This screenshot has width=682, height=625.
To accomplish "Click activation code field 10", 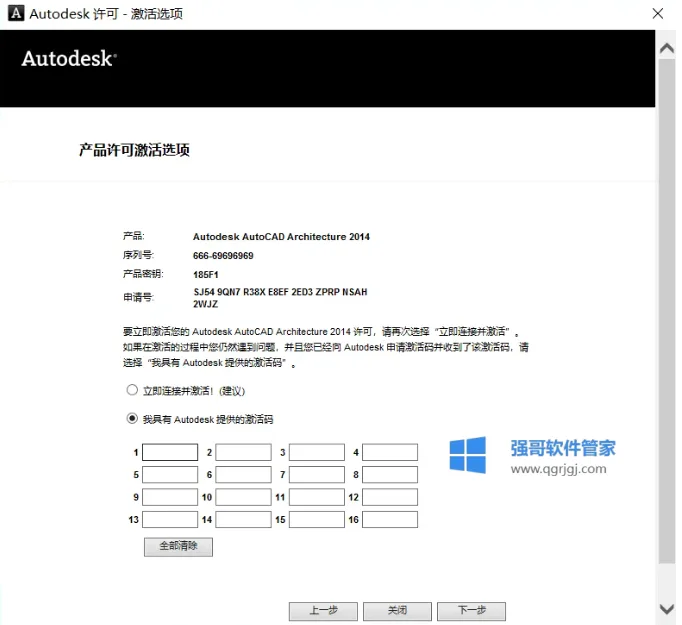I will click(x=244, y=497).
